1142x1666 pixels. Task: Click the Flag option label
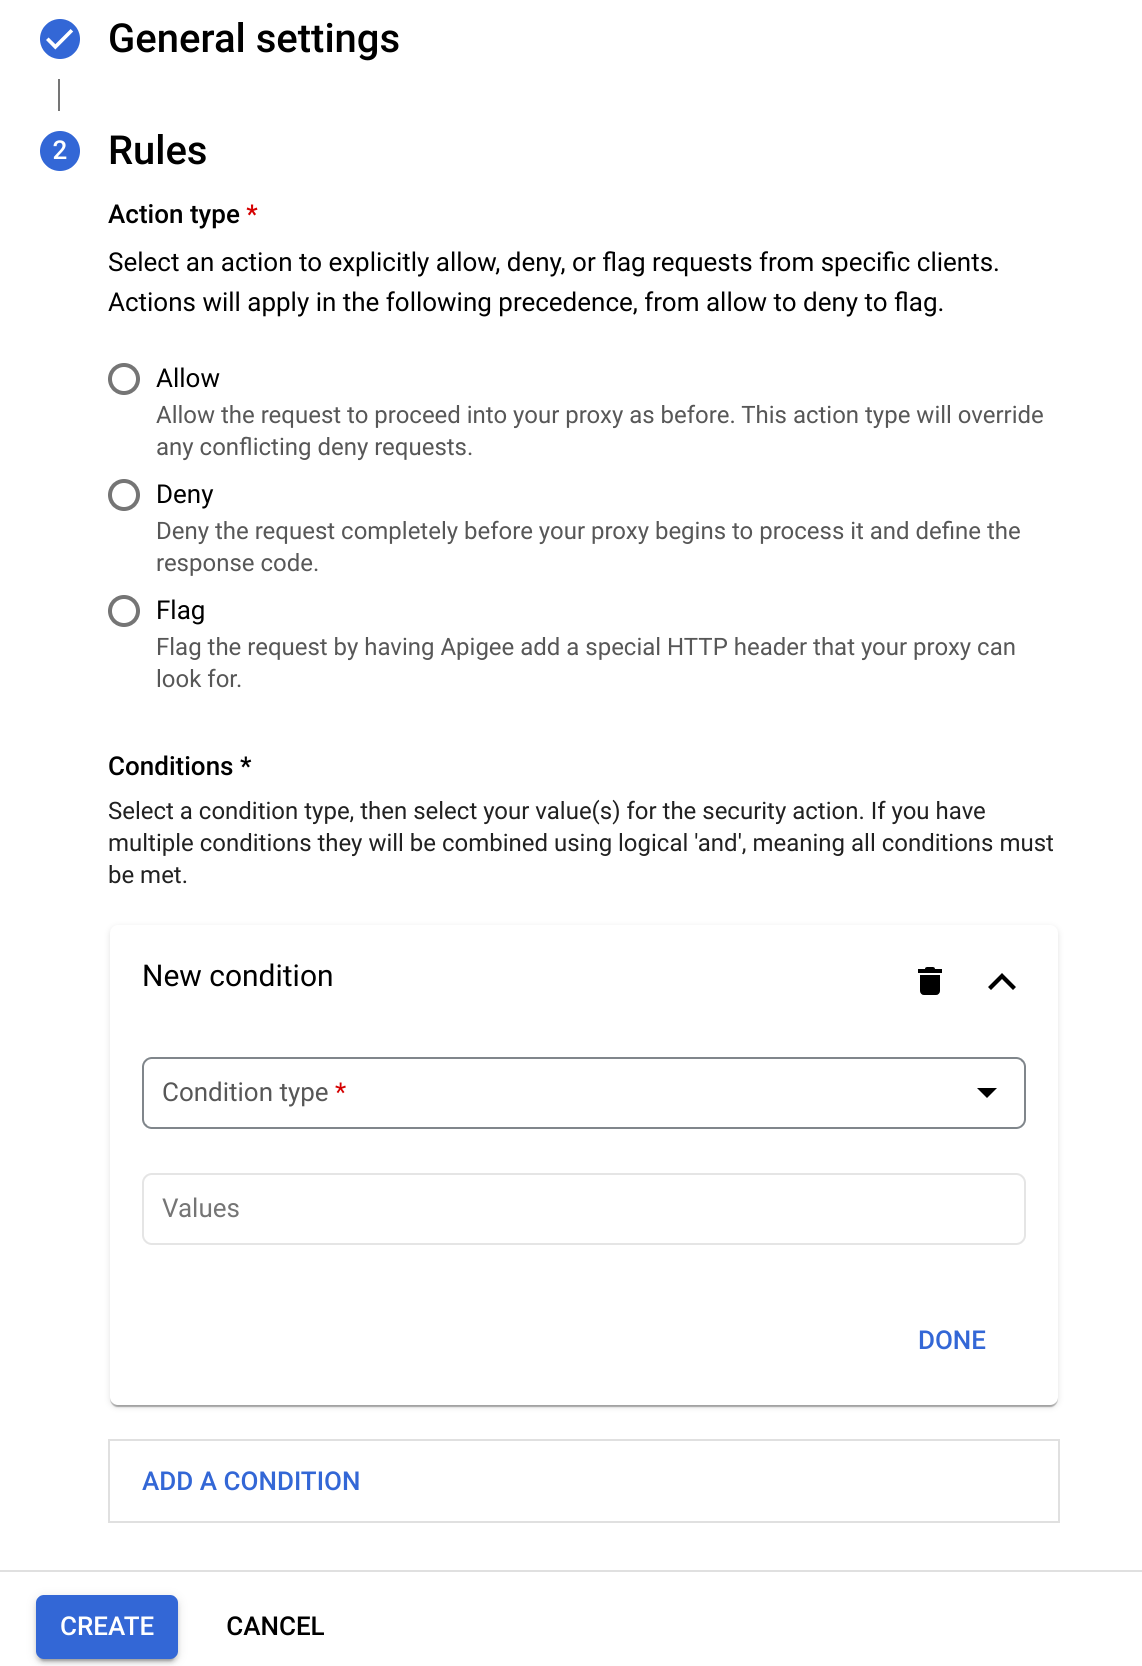[x=181, y=611]
